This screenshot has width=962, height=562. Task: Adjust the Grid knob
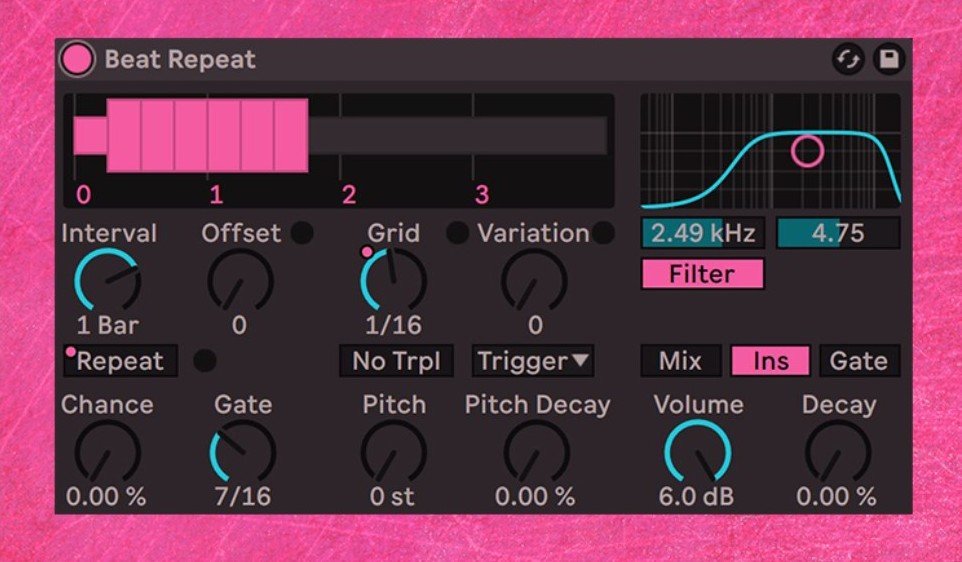pyautogui.click(x=393, y=280)
